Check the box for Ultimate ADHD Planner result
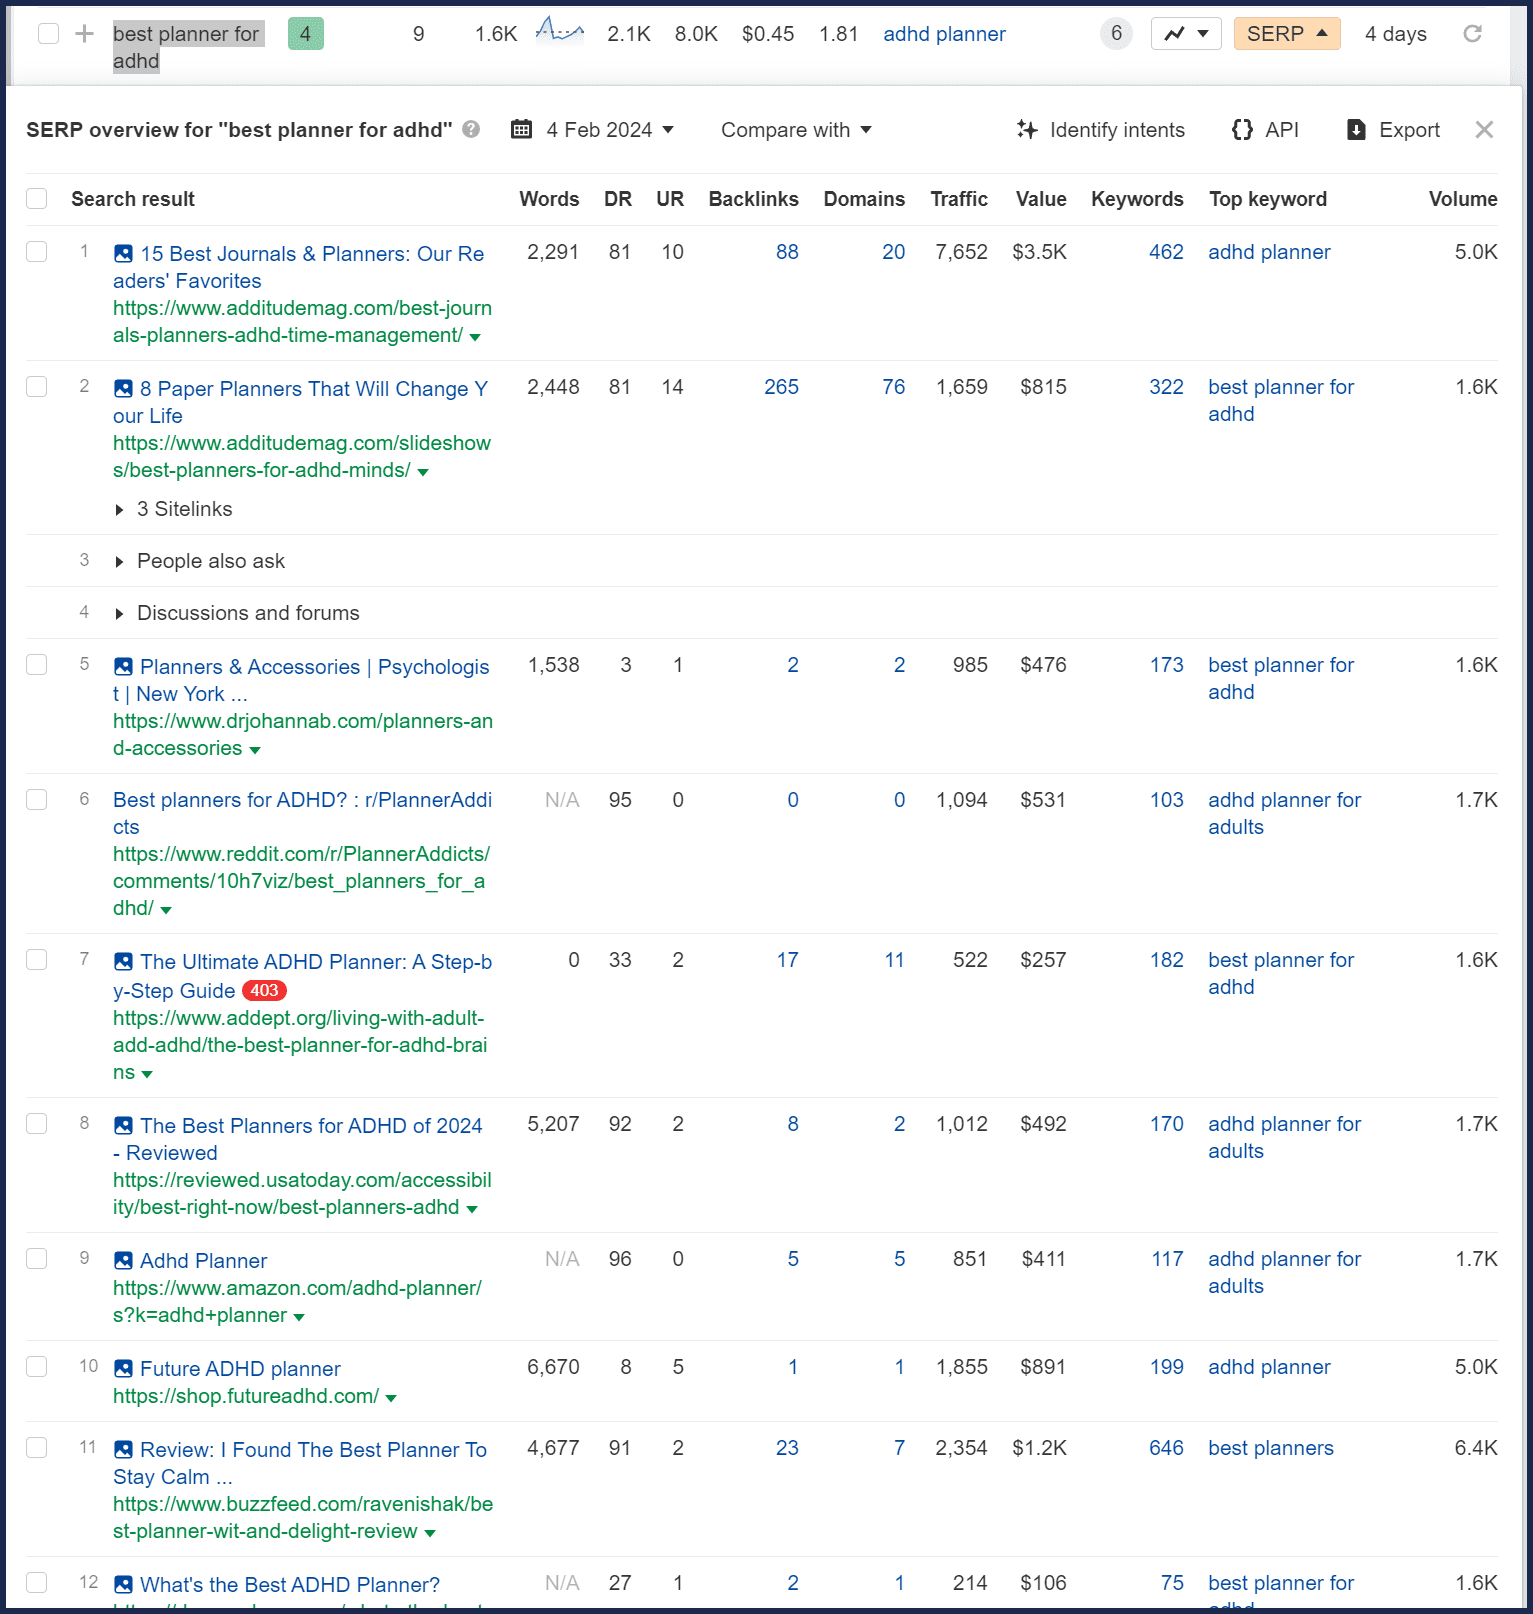 click(37, 959)
